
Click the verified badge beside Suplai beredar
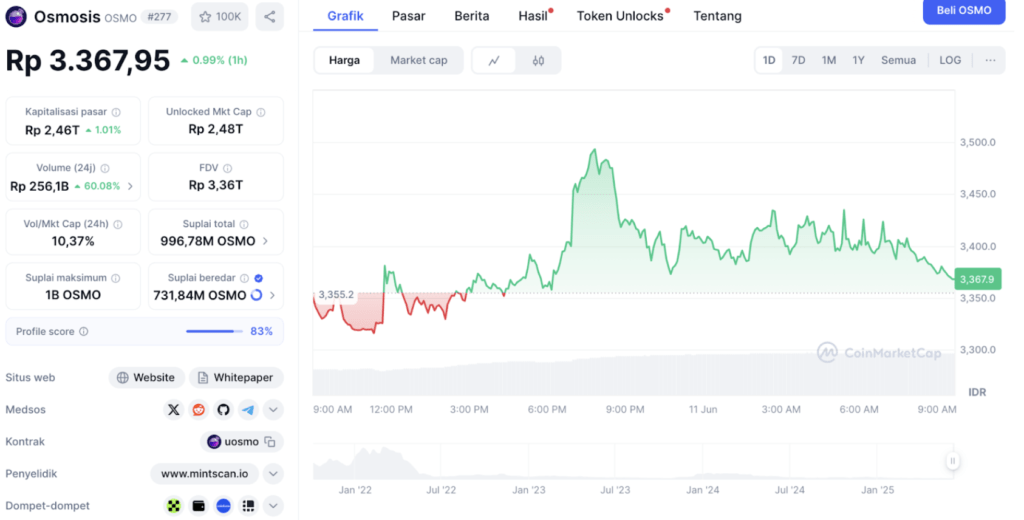[x=259, y=278]
